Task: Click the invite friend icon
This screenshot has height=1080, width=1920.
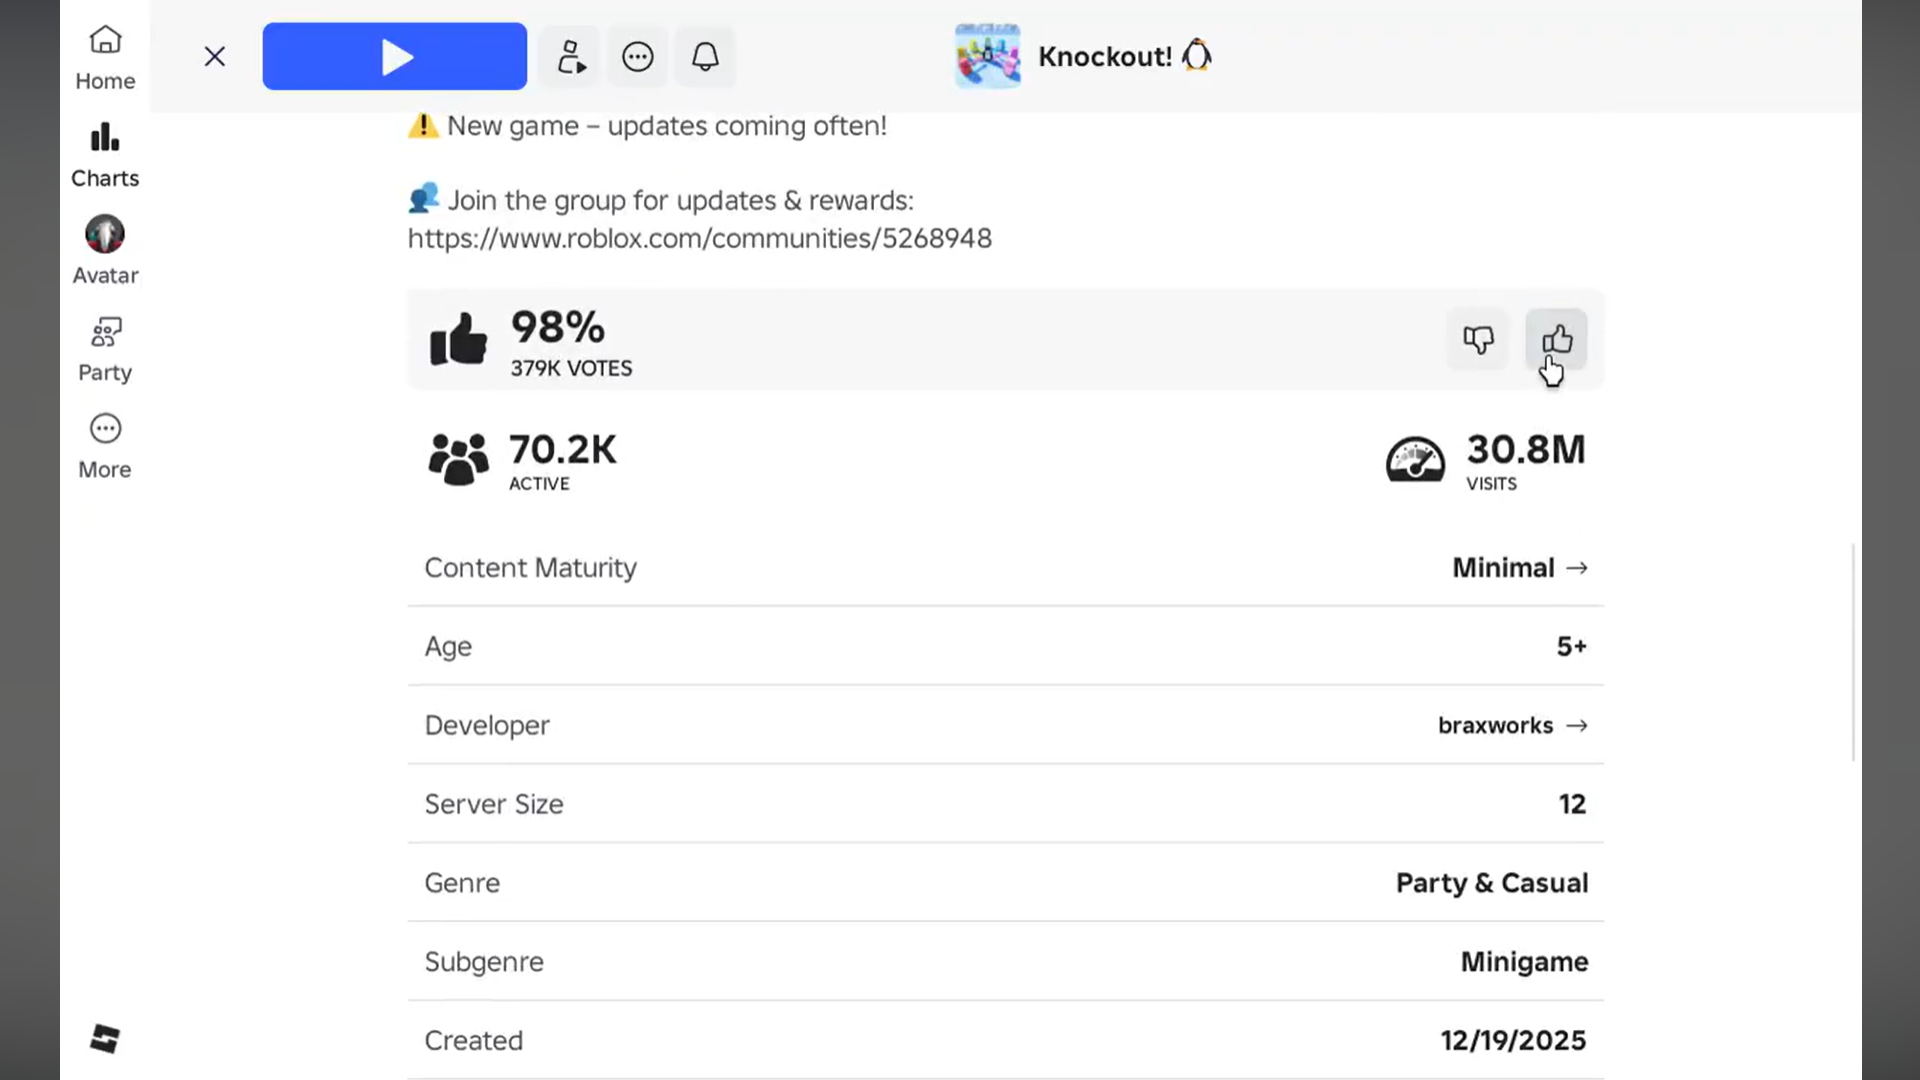Action: point(570,57)
